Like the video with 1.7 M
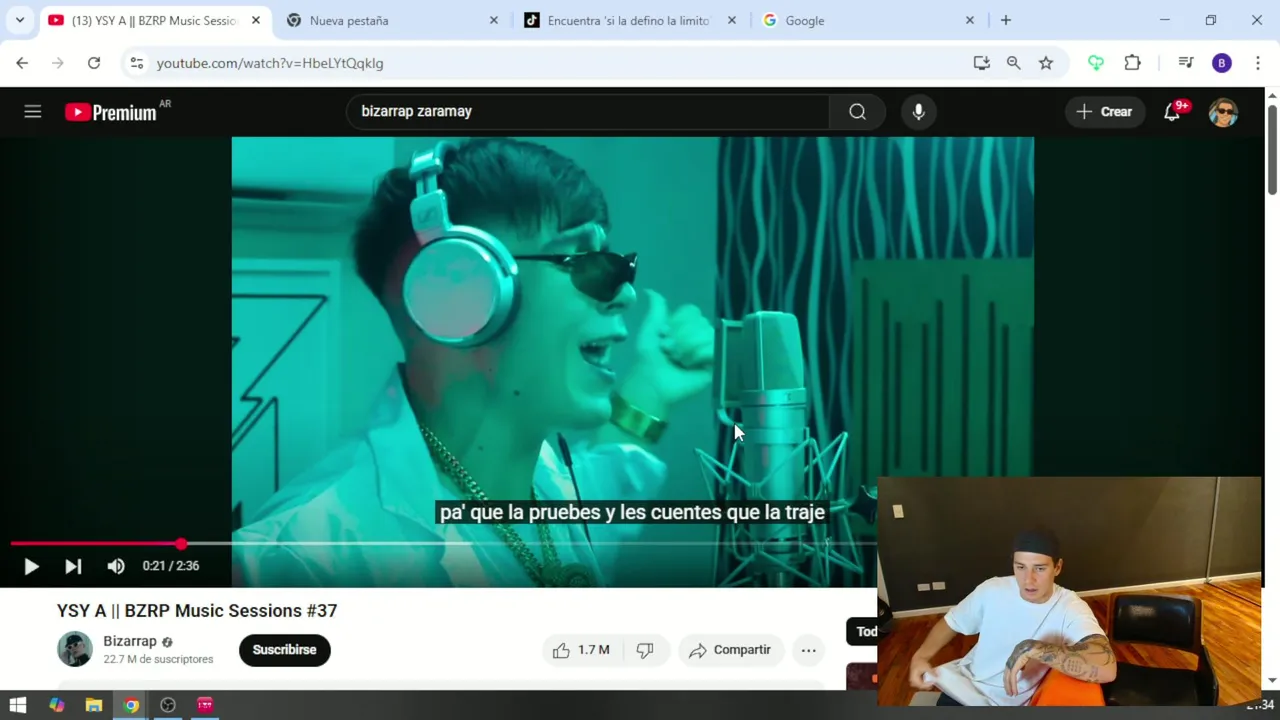1280x720 pixels. pyautogui.click(x=581, y=650)
